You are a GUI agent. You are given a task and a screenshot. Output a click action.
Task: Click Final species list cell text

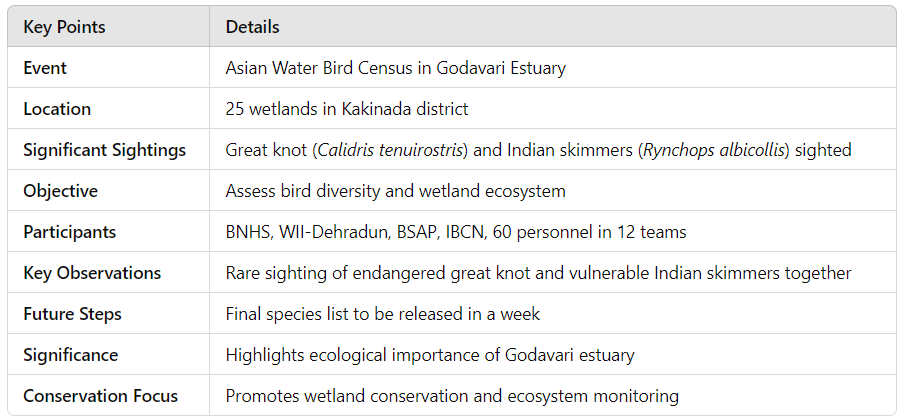click(383, 314)
